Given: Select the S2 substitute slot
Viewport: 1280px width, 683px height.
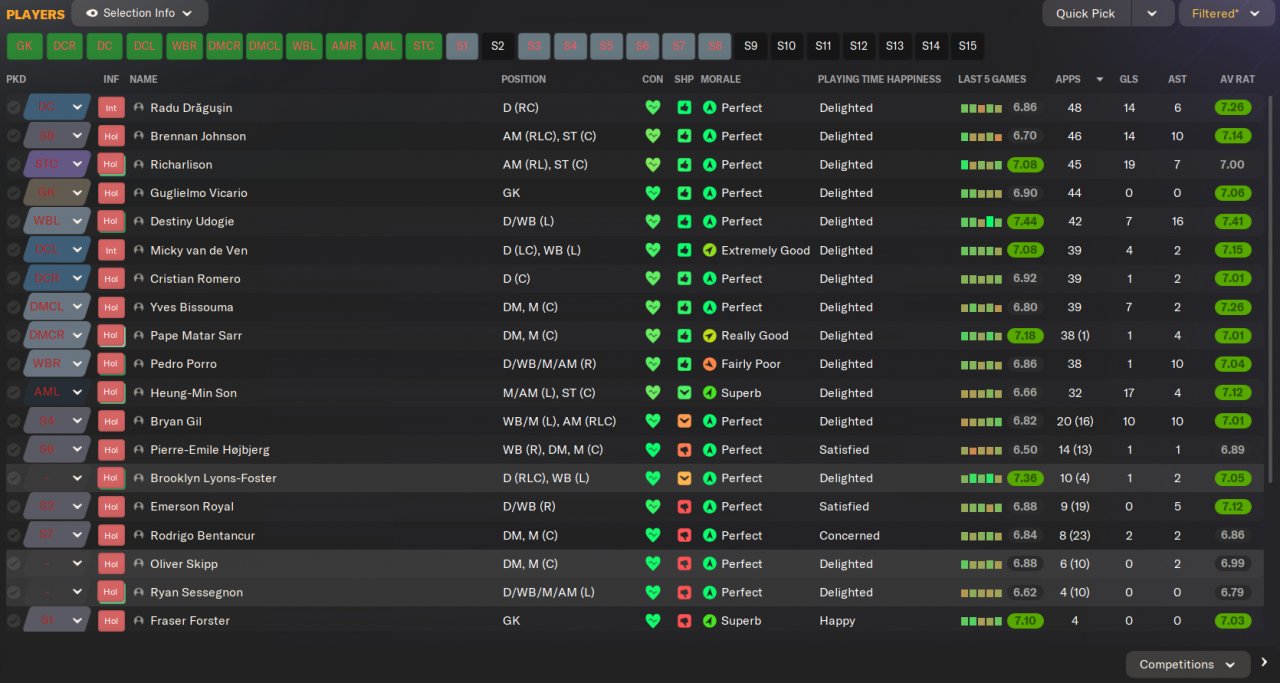Looking at the screenshot, I should [x=498, y=46].
